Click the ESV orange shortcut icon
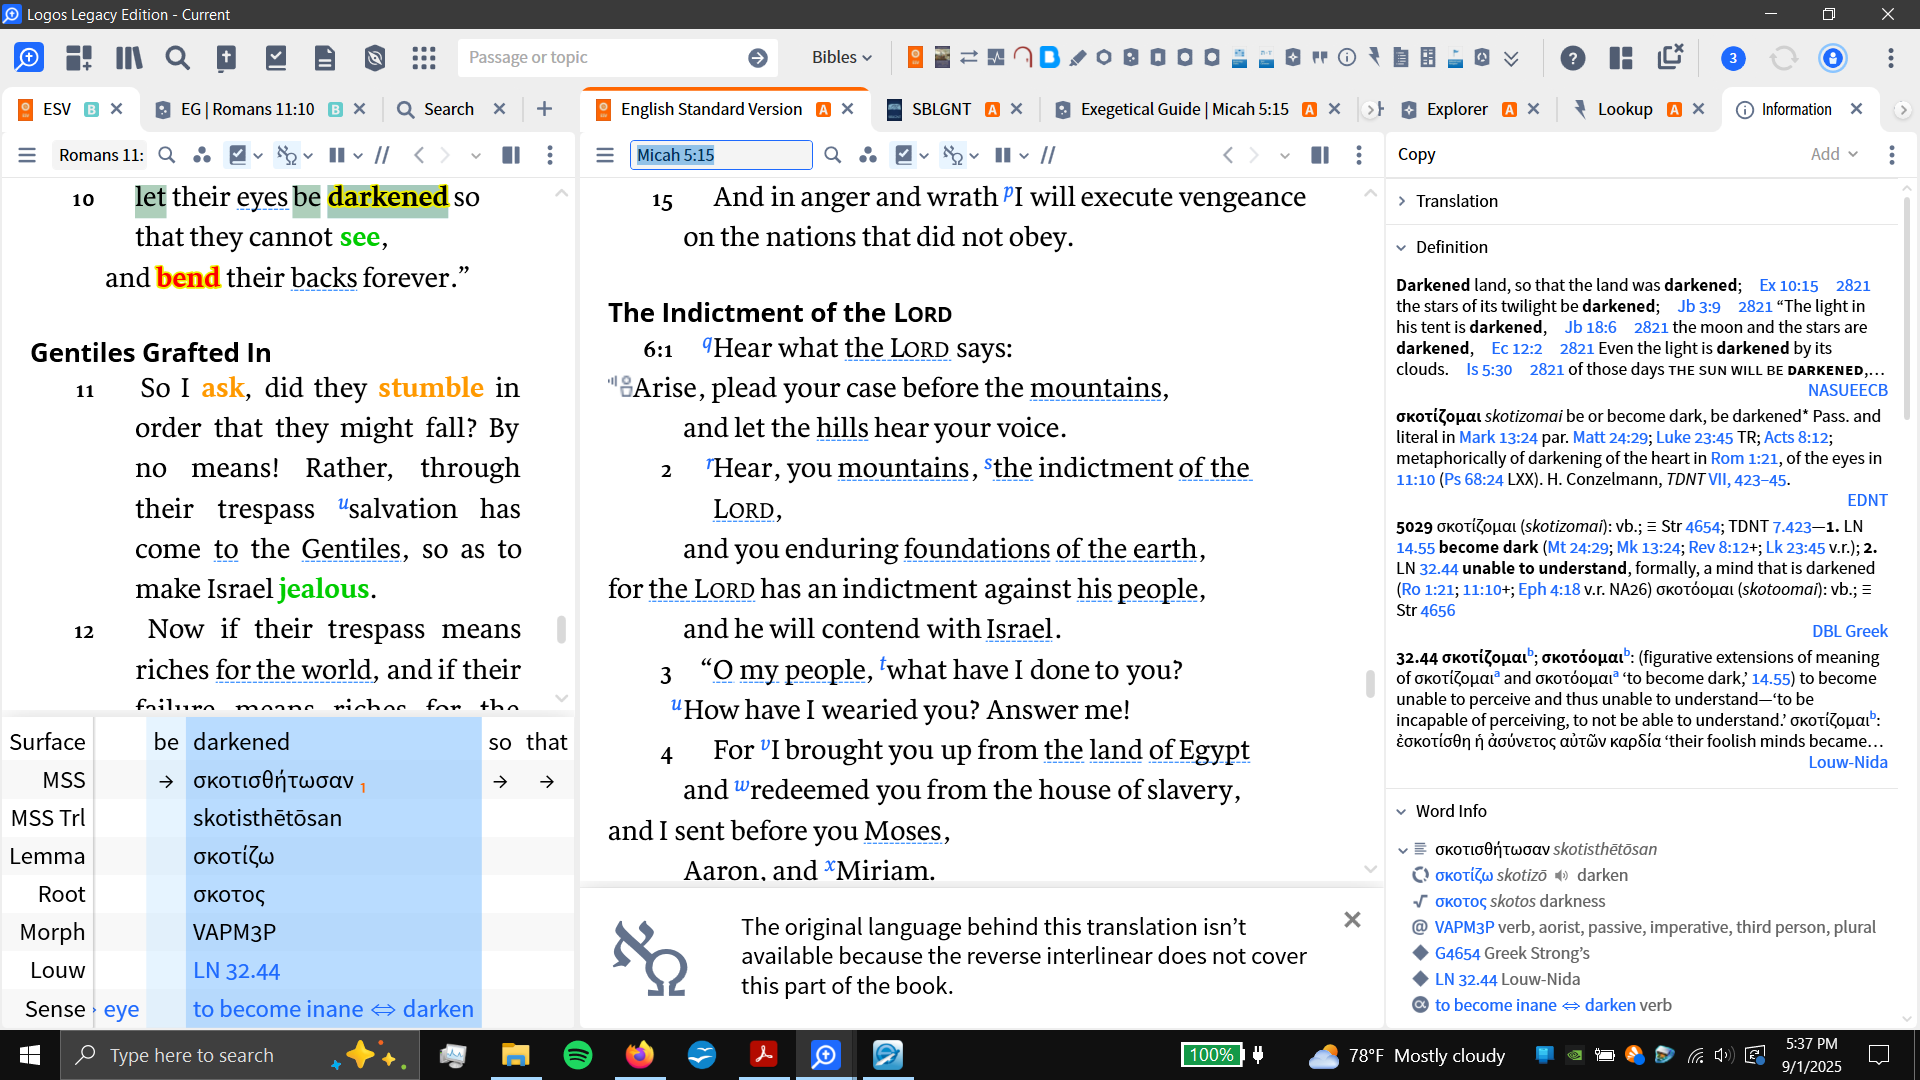1920x1080 pixels. (915, 57)
